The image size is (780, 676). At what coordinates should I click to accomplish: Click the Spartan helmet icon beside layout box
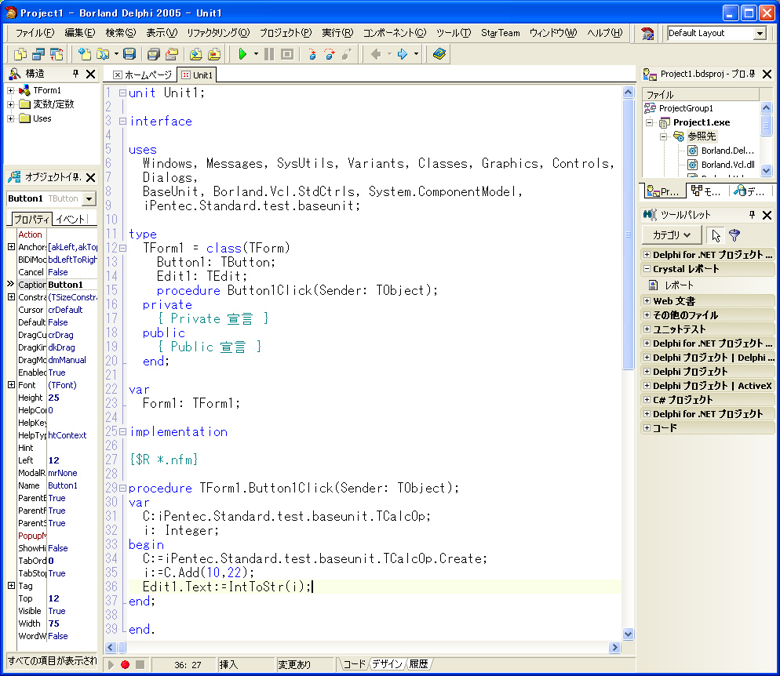pyautogui.click(x=648, y=33)
